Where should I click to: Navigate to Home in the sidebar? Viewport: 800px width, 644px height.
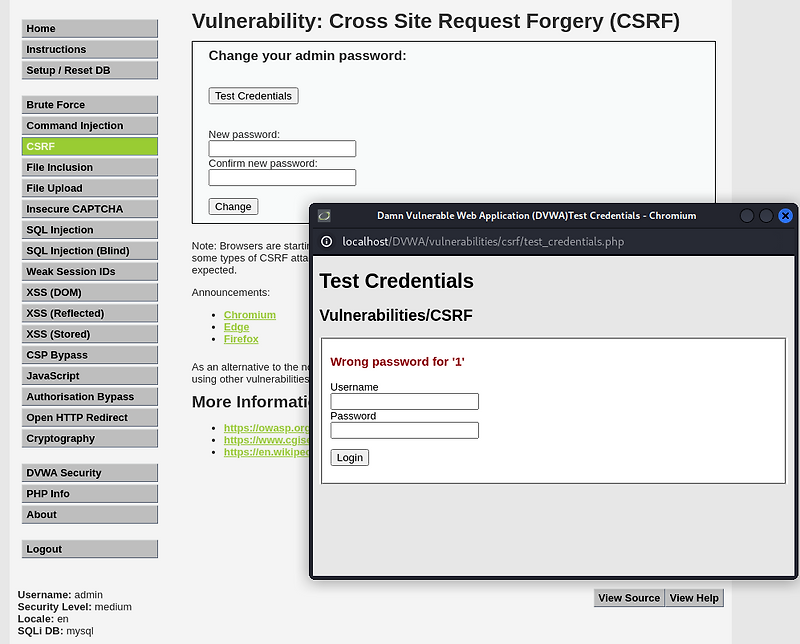point(89,28)
